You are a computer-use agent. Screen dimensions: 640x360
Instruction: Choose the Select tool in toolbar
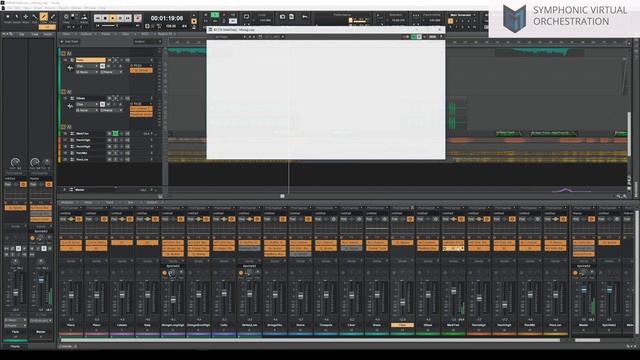16,18
